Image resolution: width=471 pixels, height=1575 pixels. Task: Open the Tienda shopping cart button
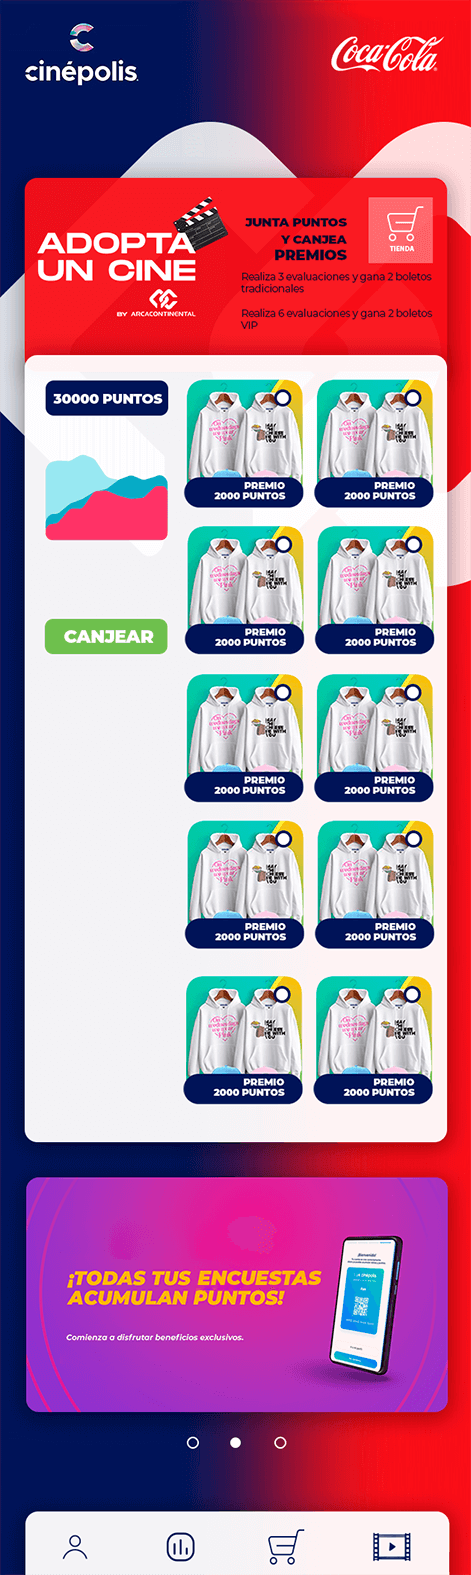(x=401, y=230)
